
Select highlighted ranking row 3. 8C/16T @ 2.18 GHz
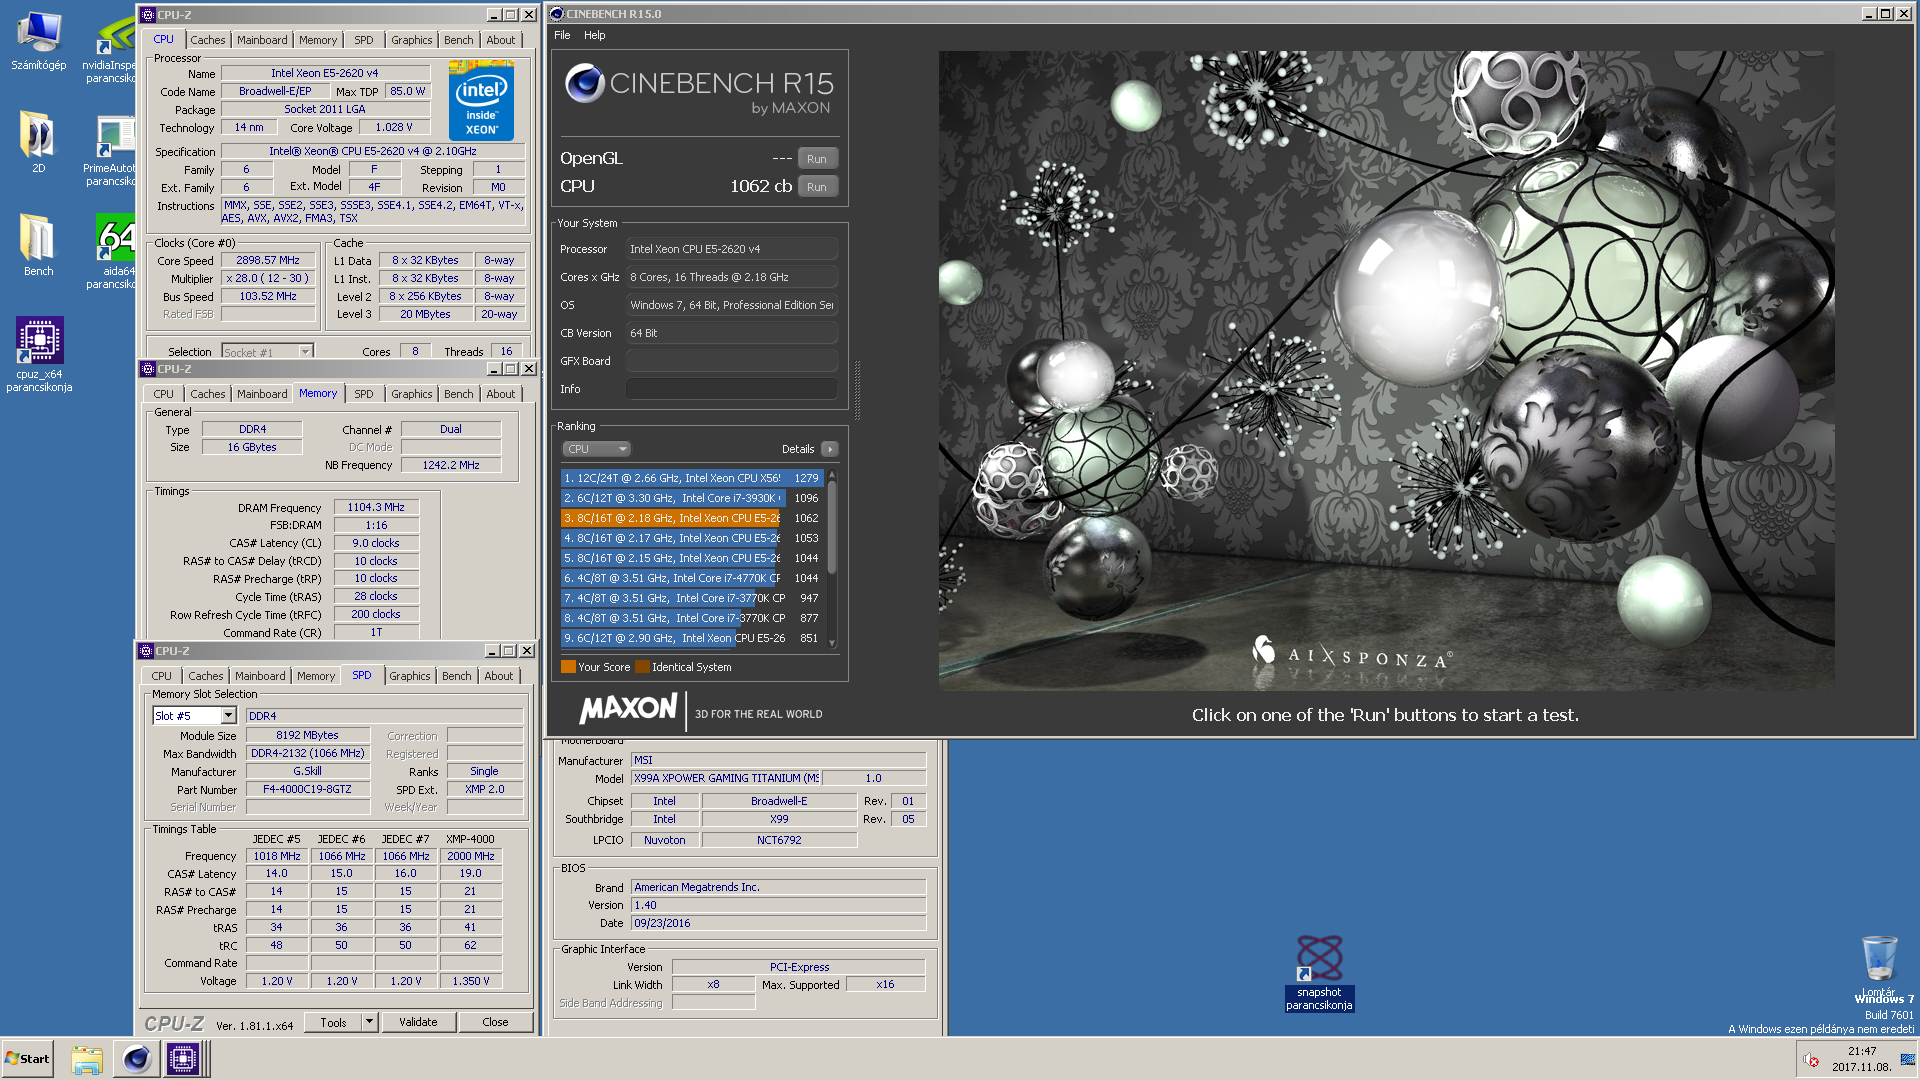pos(691,518)
